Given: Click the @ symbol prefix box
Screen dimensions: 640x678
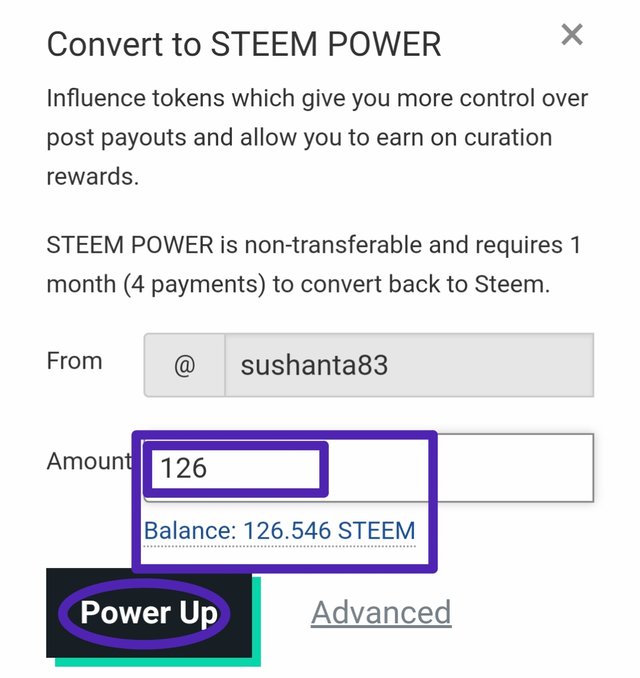Looking at the screenshot, I should tap(185, 365).
